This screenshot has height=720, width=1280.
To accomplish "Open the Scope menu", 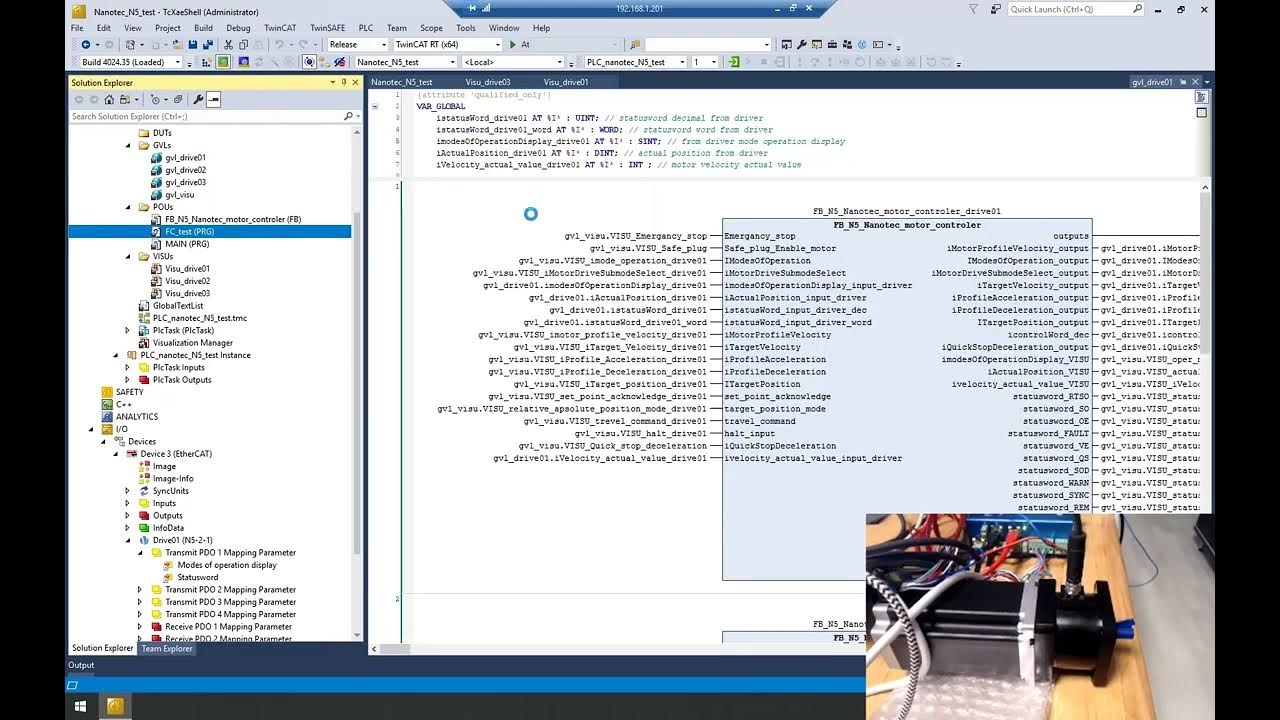I will (431, 28).
